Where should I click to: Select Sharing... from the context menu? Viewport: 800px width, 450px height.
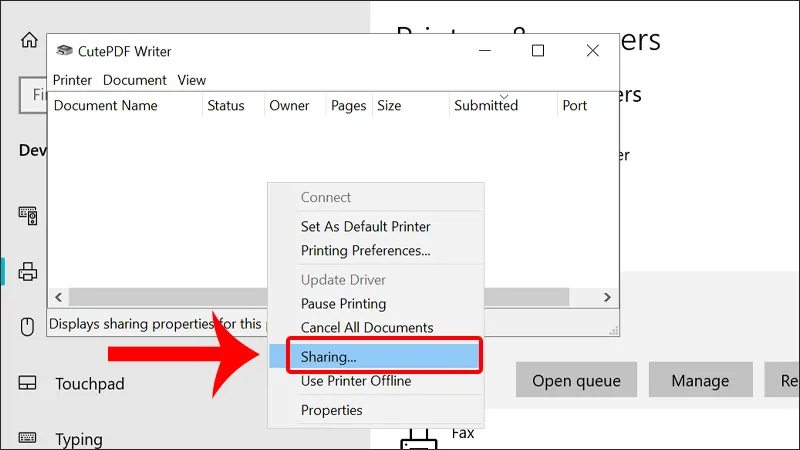pos(328,356)
